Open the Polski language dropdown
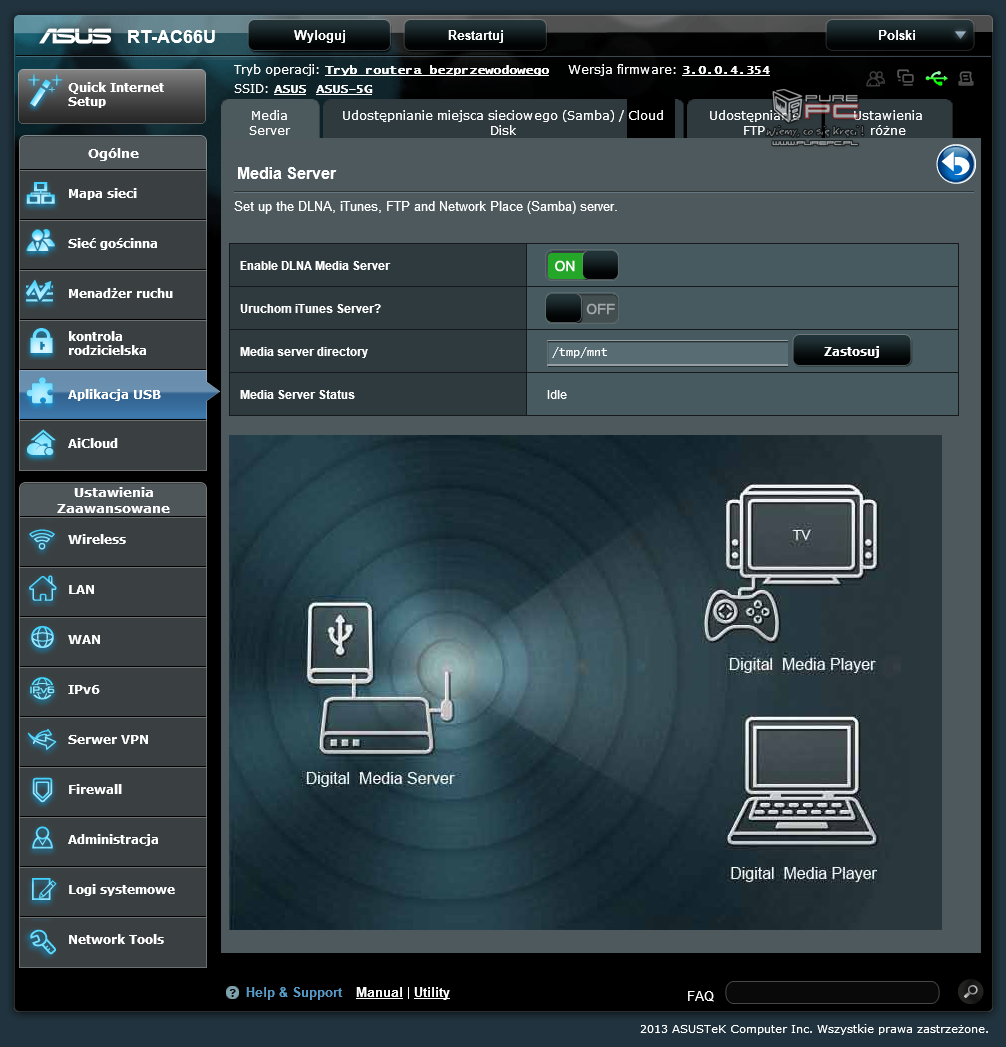Screen dimensions: 1006x1047 tap(900, 35)
